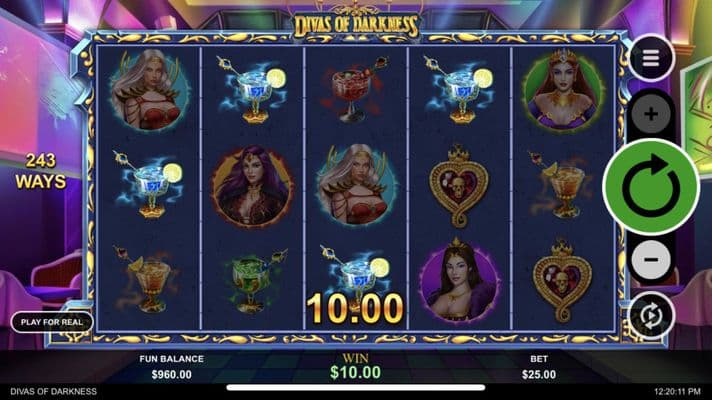The width and height of the screenshot is (712, 400).
Task: Click the blonde diva on the first reel
Action: [x=149, y=90]
